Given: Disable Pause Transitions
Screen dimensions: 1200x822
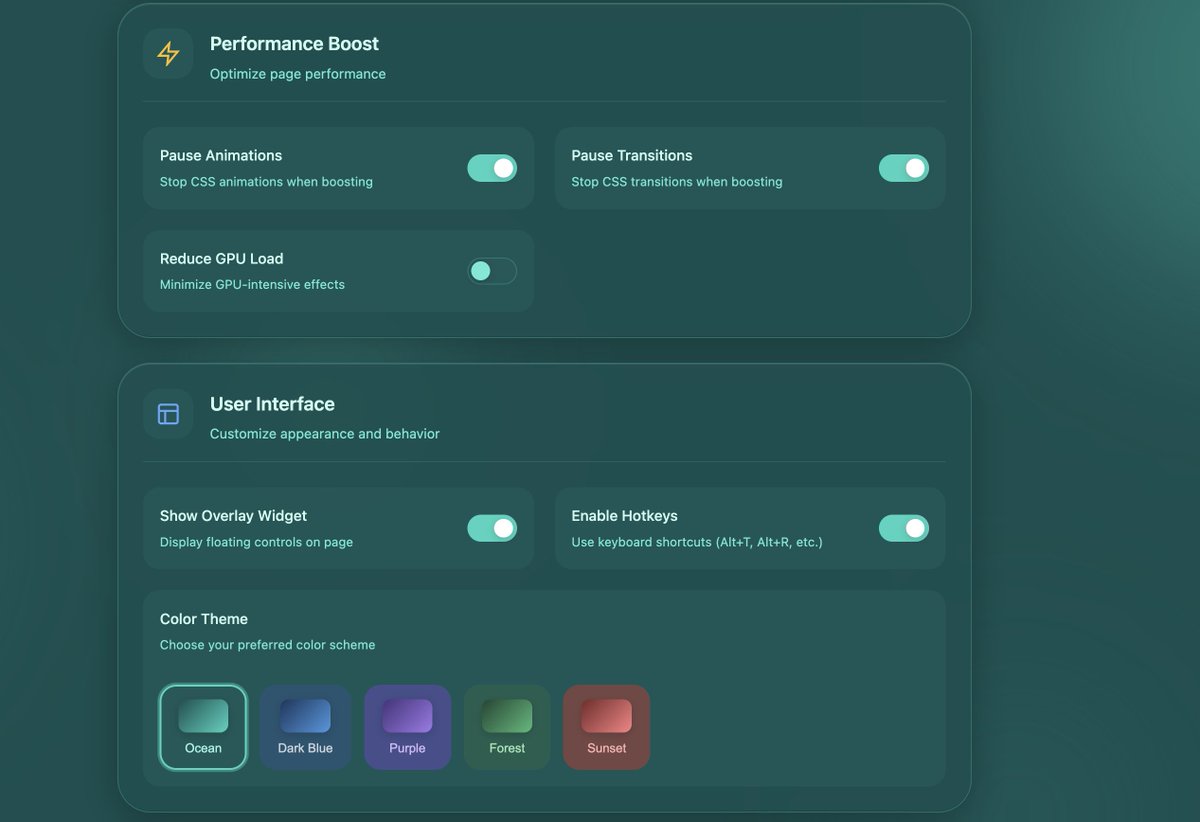Looking at the screenshot, I should (x=903, y=168).
